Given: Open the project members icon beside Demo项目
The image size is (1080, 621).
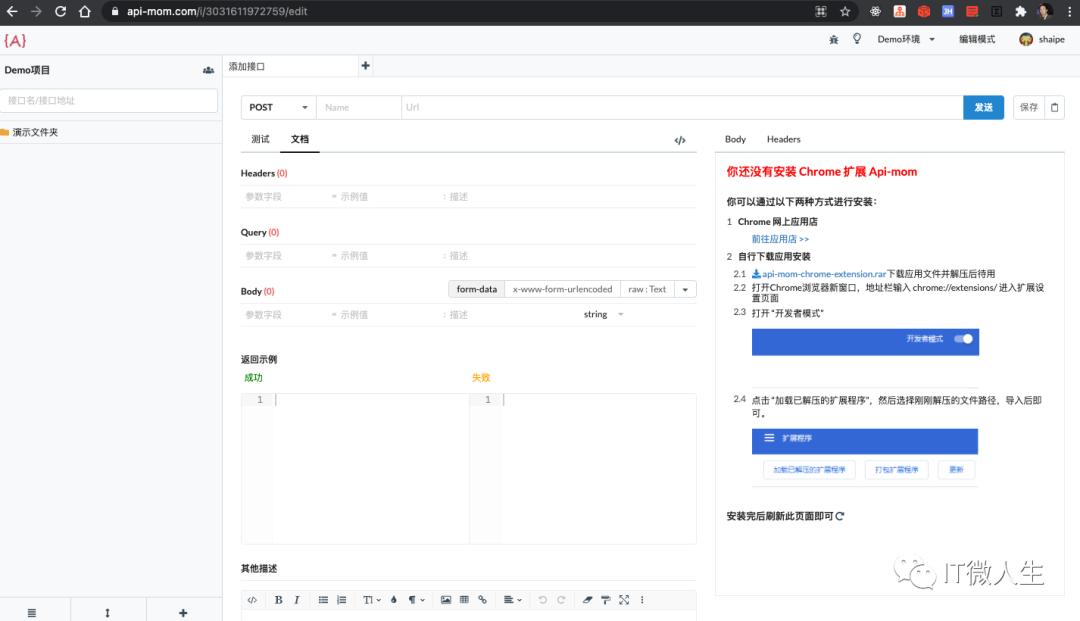Looking at the screenshot, I should 208,70.
